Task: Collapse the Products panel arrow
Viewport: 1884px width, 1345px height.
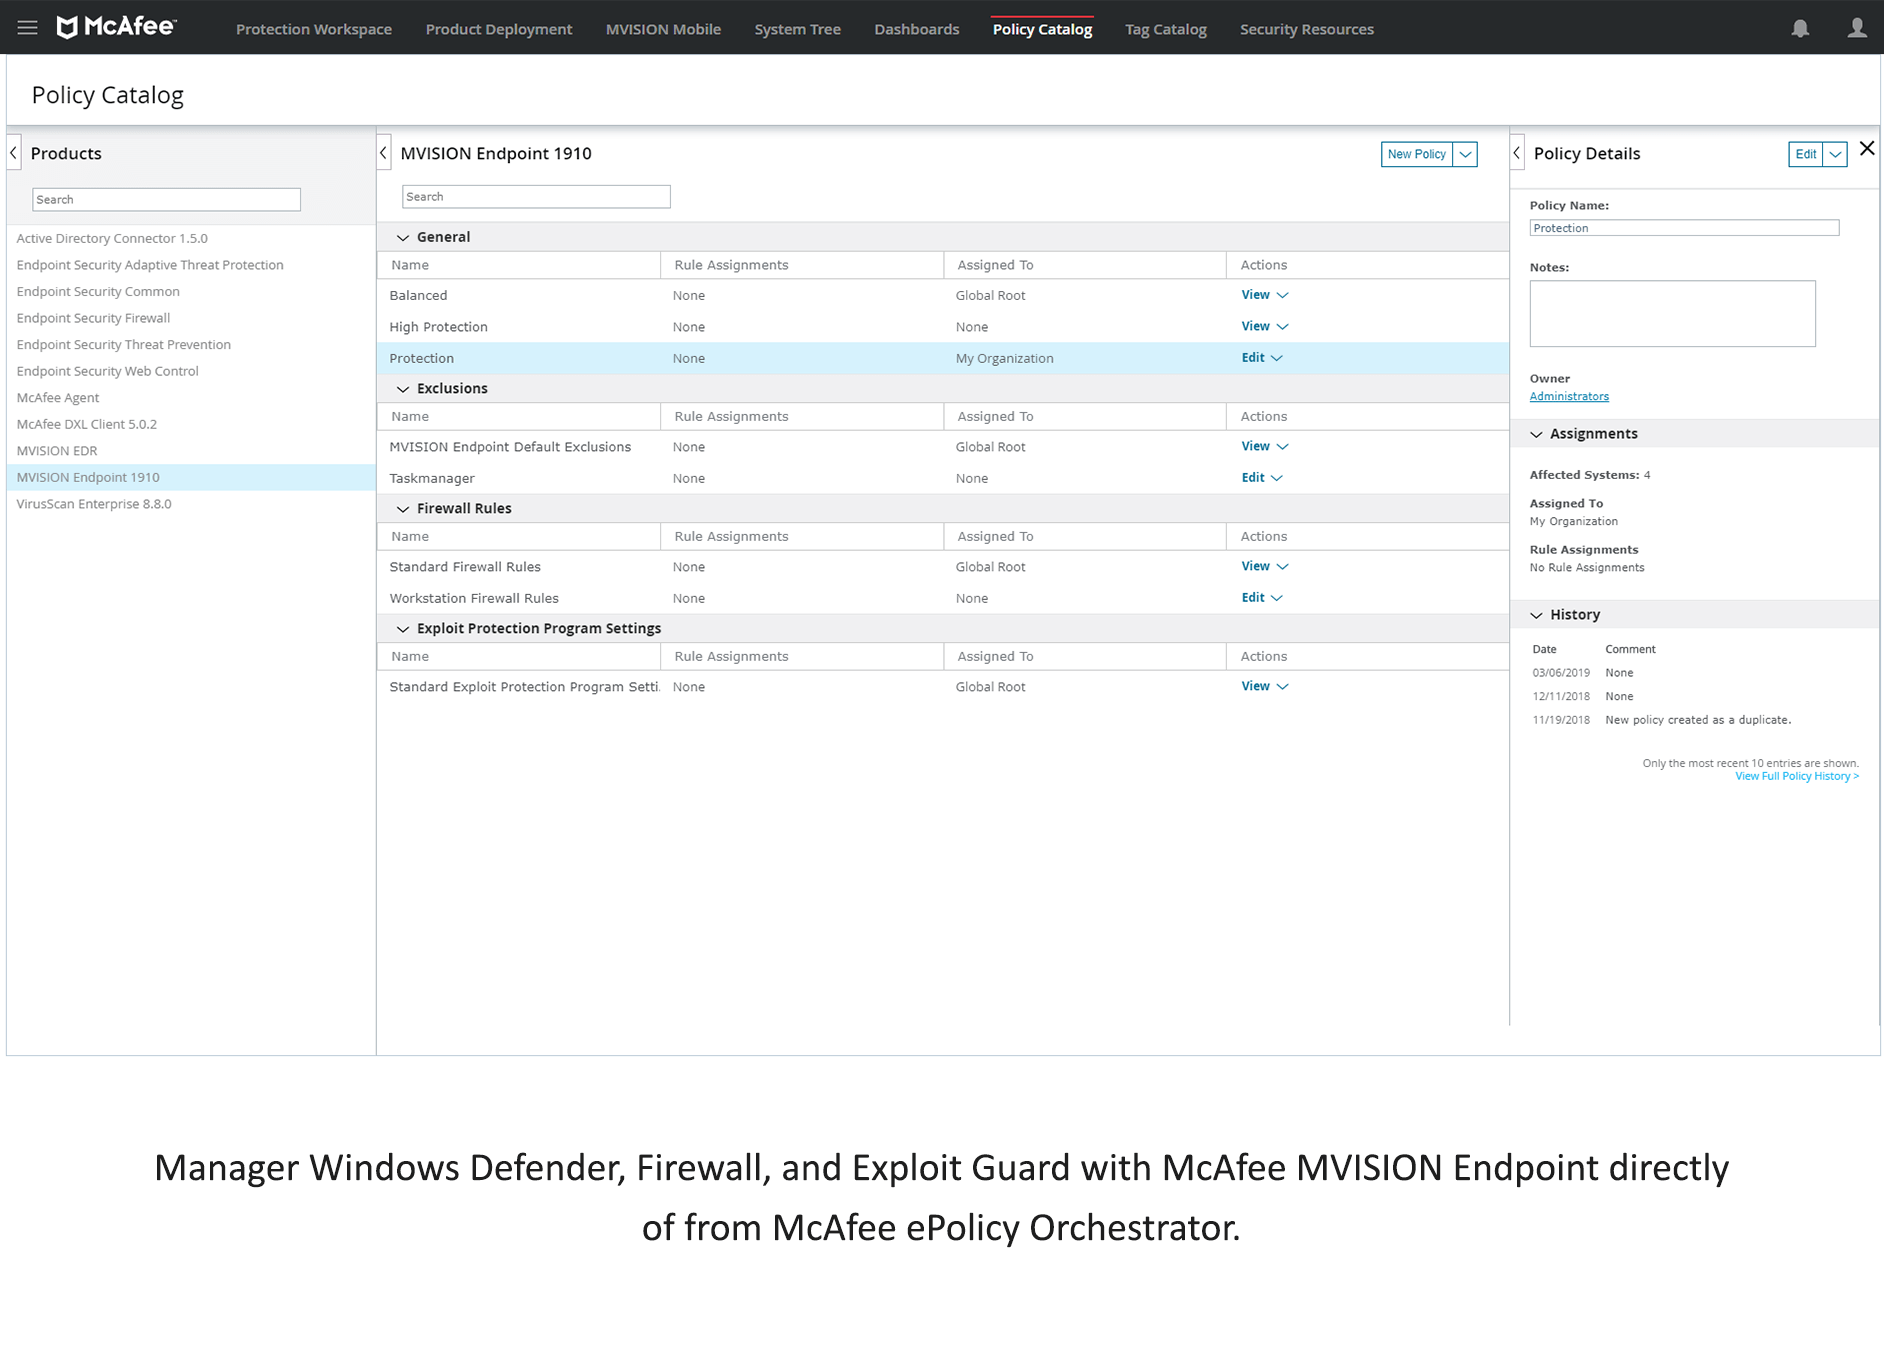Action: click(13, 153)
